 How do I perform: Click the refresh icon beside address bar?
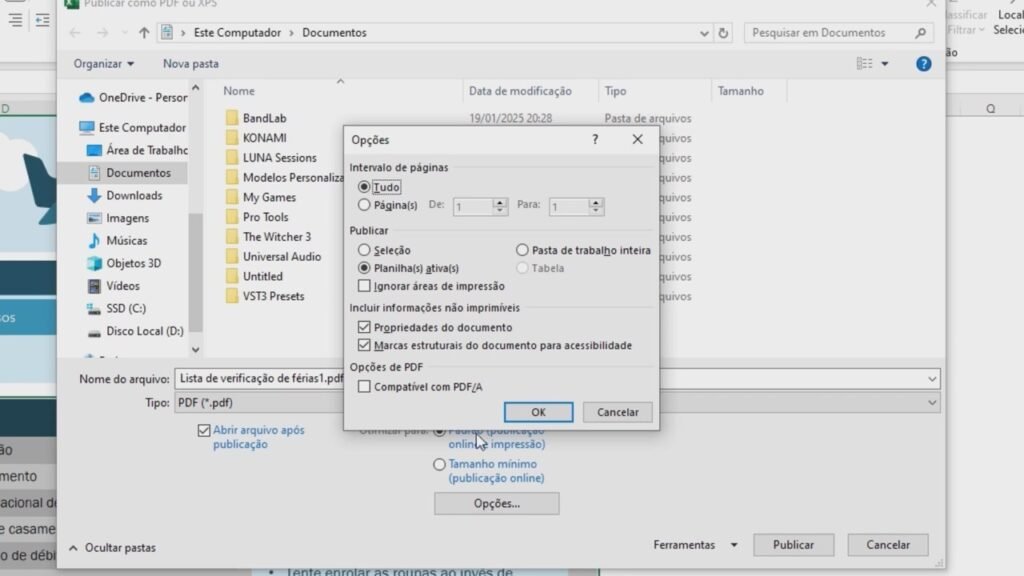tap(723, 33)
